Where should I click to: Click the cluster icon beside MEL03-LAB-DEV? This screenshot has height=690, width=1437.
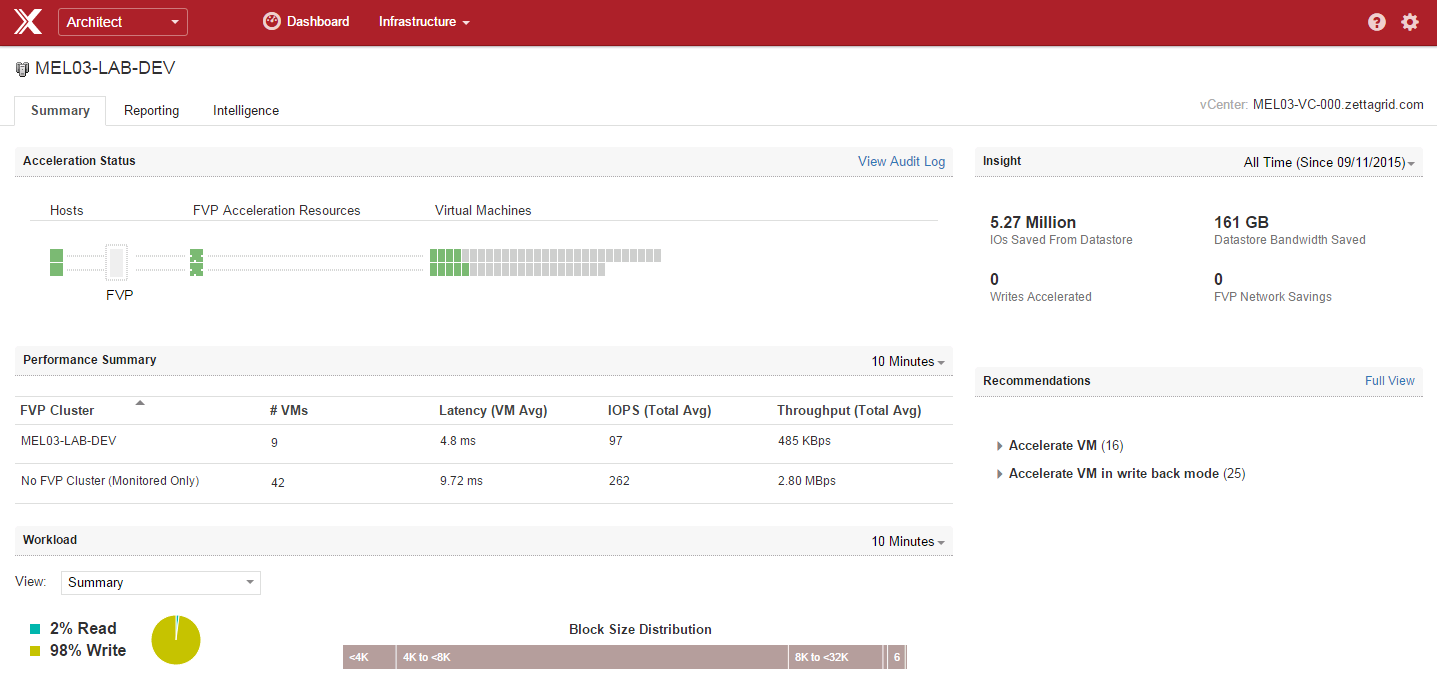tap(22, 69)
